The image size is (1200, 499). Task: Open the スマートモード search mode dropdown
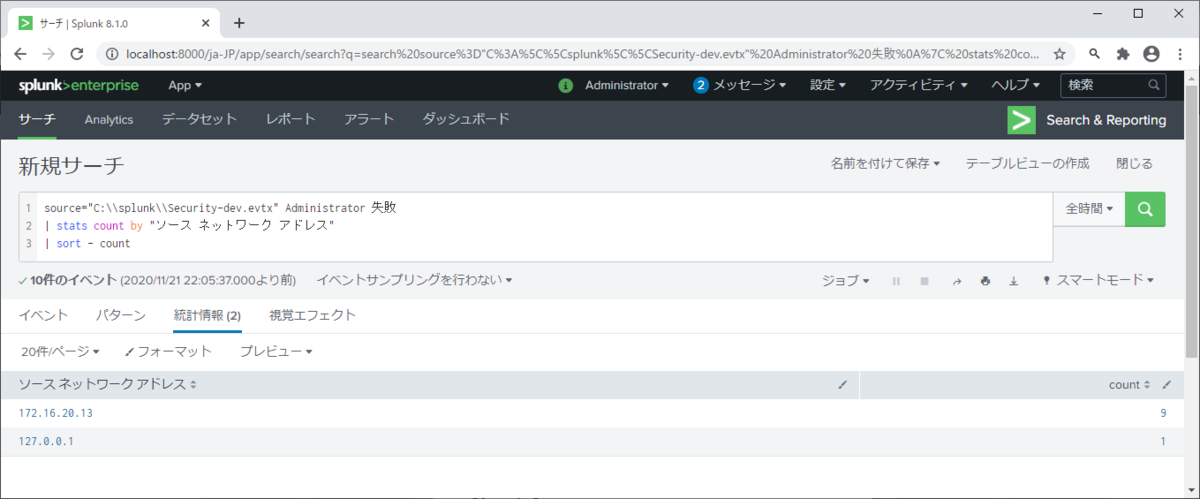tap(1098, 281)
